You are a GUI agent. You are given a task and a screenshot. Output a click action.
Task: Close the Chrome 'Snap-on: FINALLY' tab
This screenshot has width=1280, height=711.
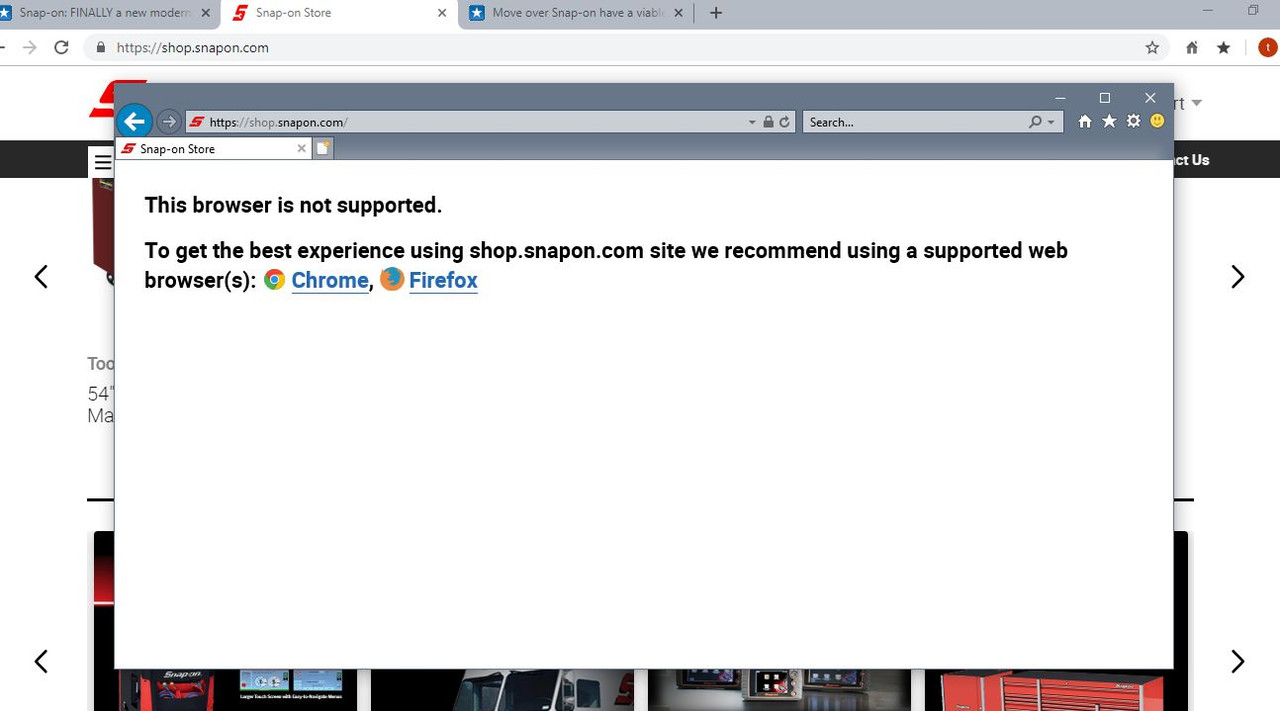tap(206, 13)
